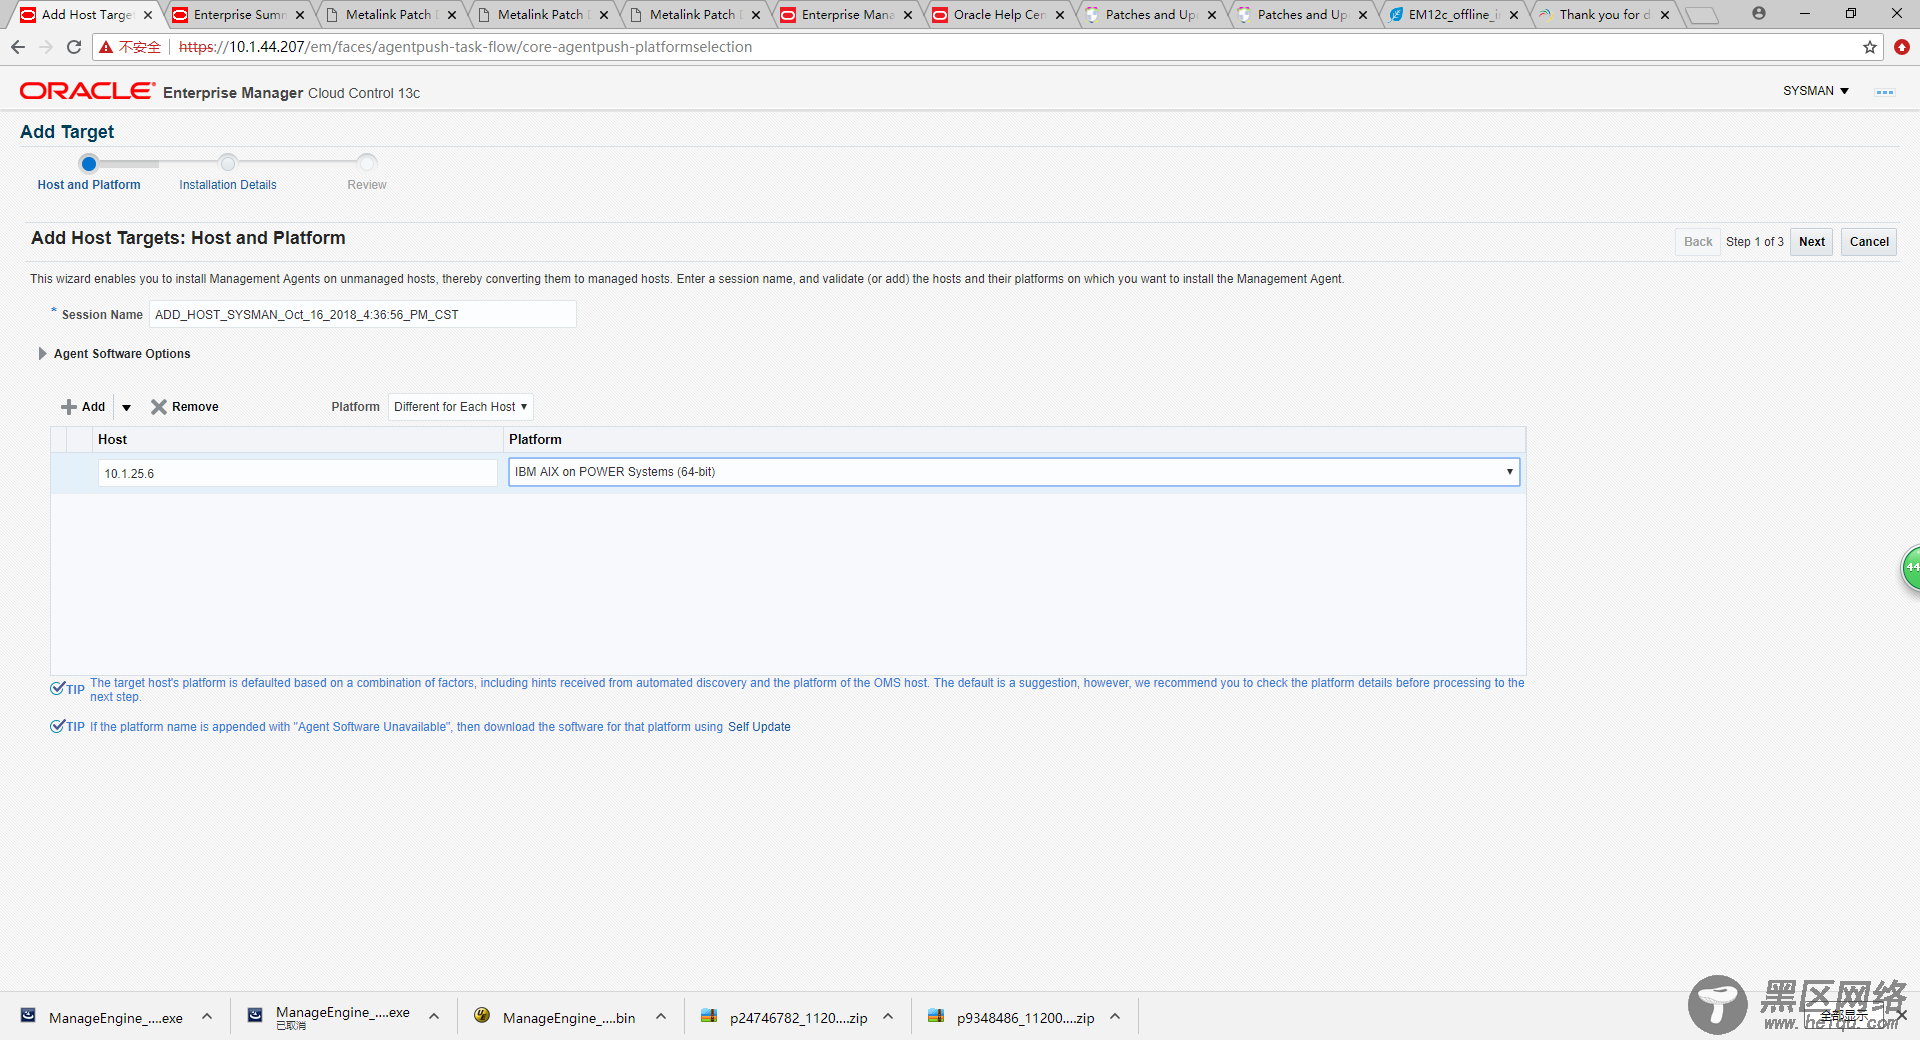Switch to the Oracle Help Center tab

[x=998, y=15]
